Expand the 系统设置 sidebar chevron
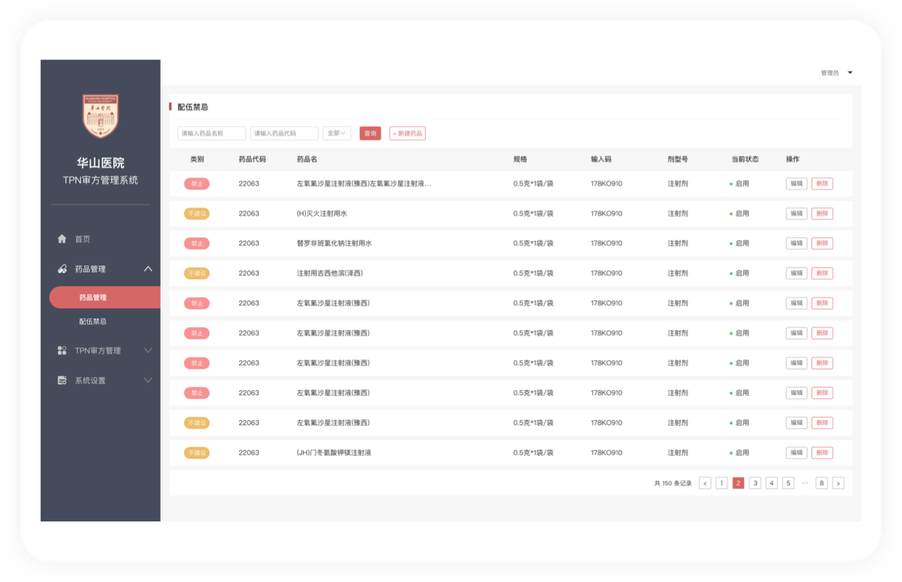Viewport: 902px width, 582px height. point(148,380)
